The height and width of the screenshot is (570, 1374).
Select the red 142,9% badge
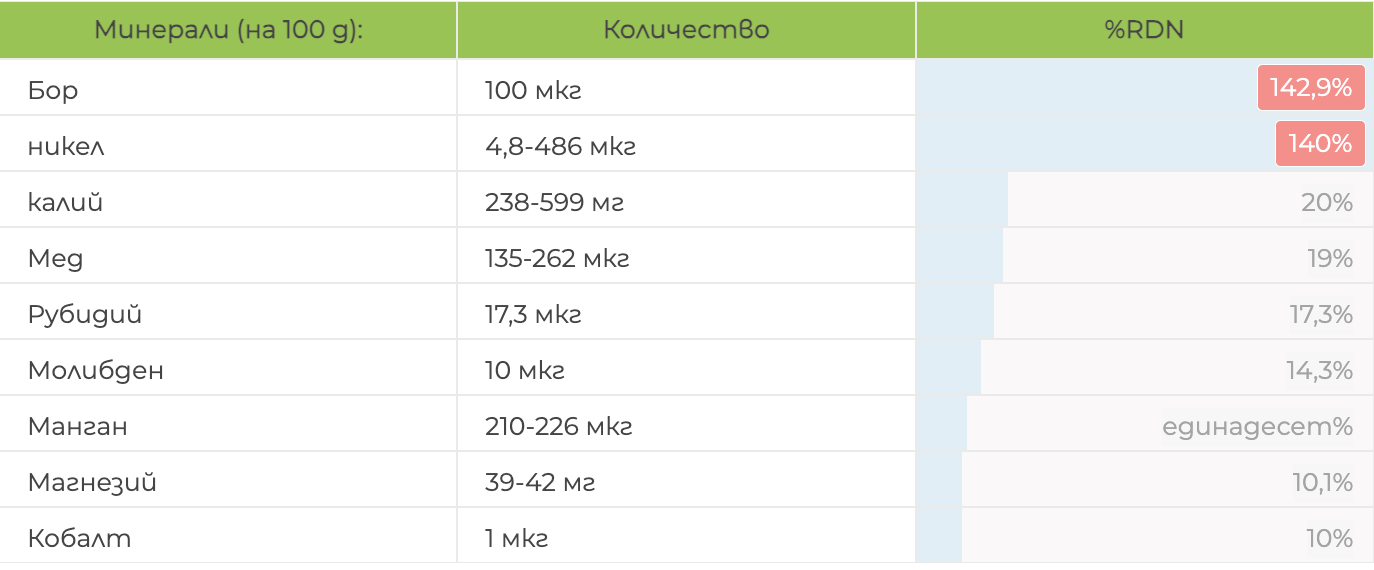pyautogui.click(x=1310, y=88)
